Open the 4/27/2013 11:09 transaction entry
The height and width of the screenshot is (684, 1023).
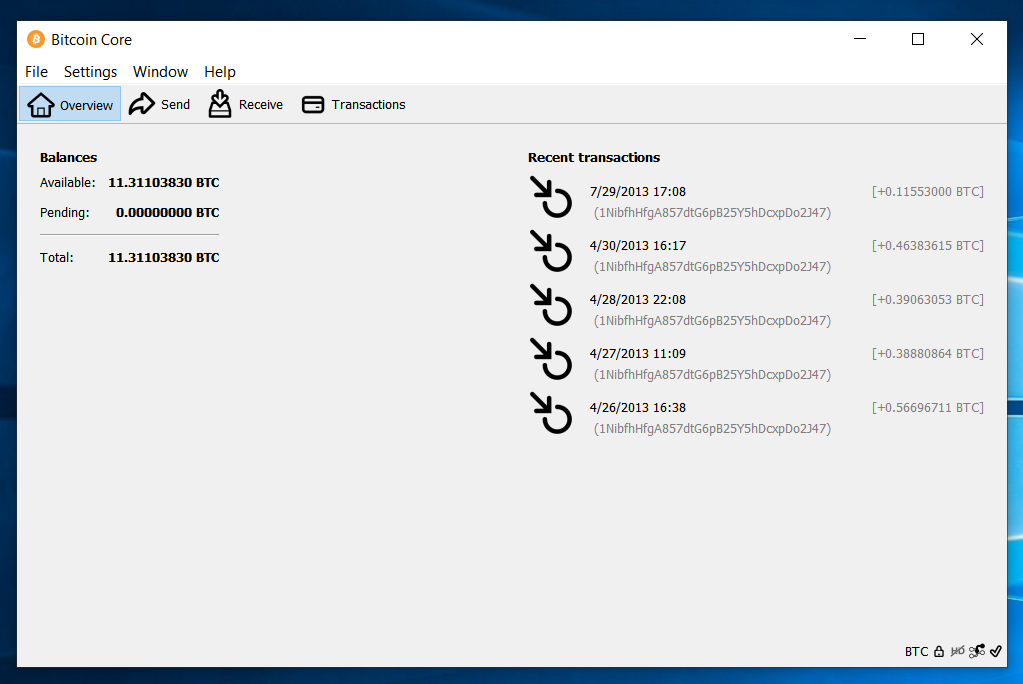click(638, 354)
